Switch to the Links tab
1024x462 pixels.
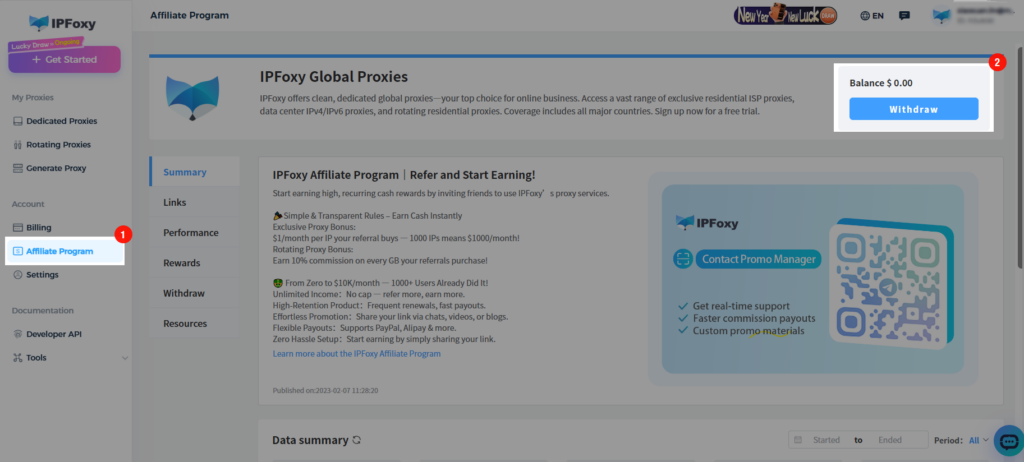[x=175, y=202]
